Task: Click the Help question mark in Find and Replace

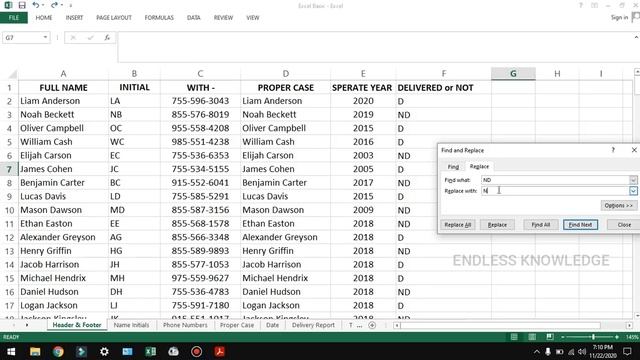Action: pos(613,150)
